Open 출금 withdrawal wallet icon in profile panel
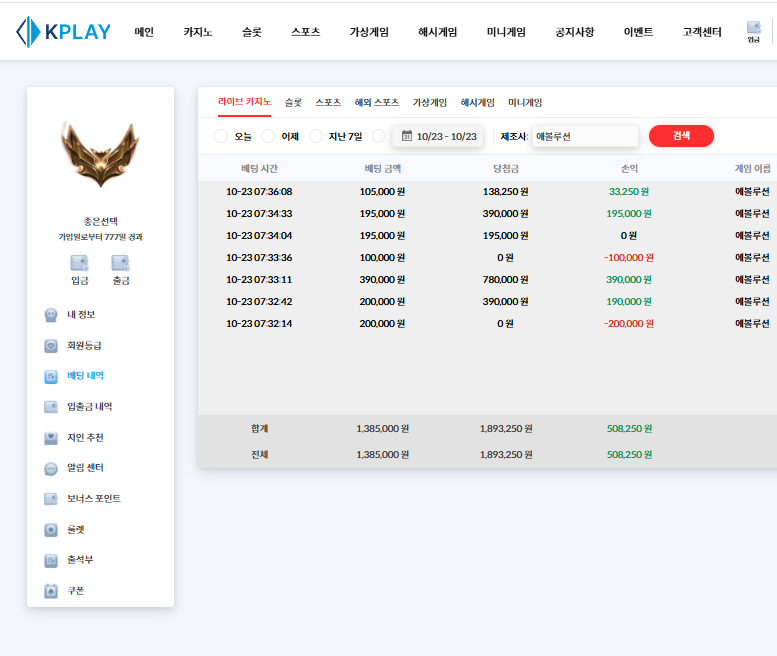The width and height of the screenshot is (777, 656). [120, 264]
